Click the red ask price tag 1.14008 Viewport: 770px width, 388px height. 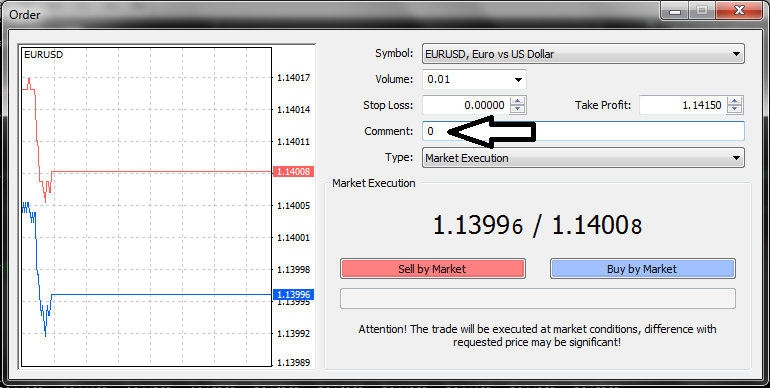pyautogui.click(x=293, y=171)
